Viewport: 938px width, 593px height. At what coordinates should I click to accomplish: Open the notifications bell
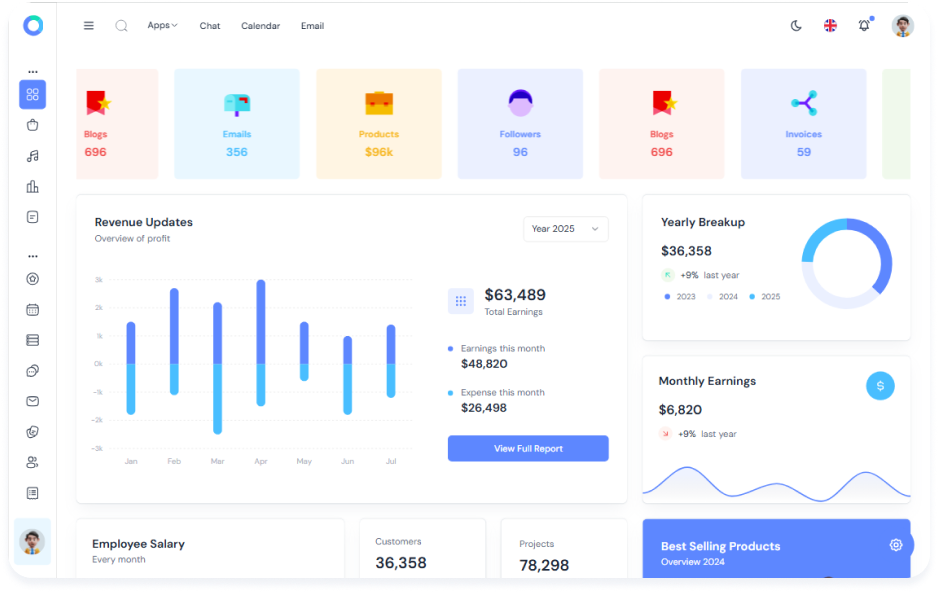(864, 26)
